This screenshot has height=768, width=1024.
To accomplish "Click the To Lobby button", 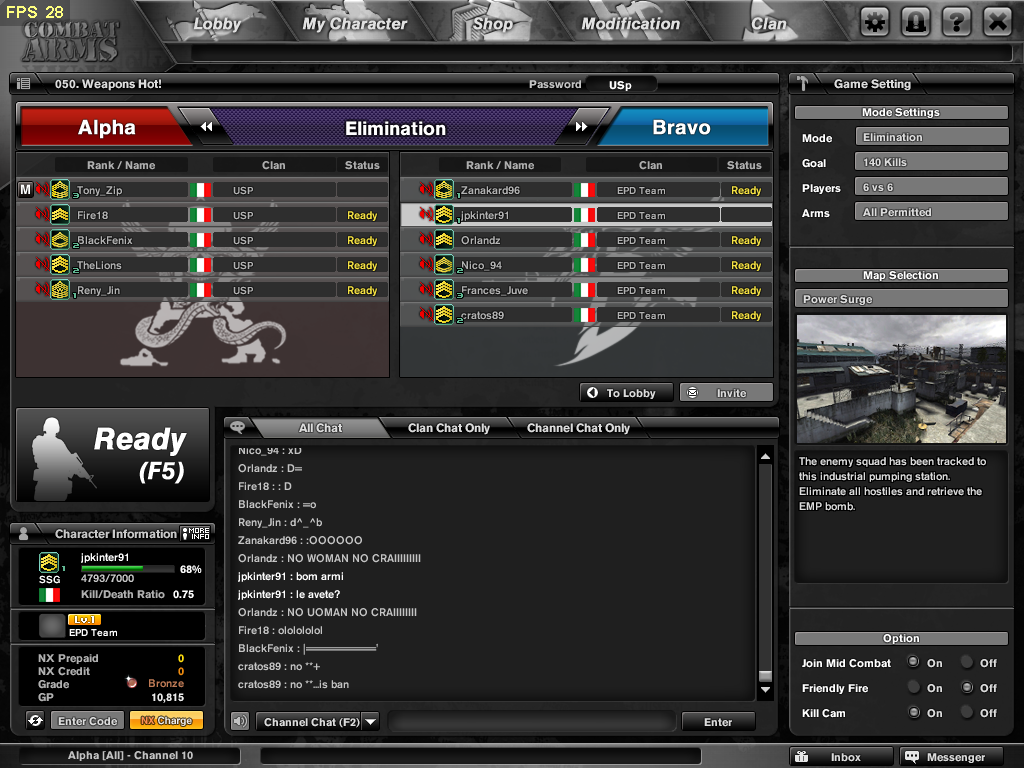I will coord(626,392).
